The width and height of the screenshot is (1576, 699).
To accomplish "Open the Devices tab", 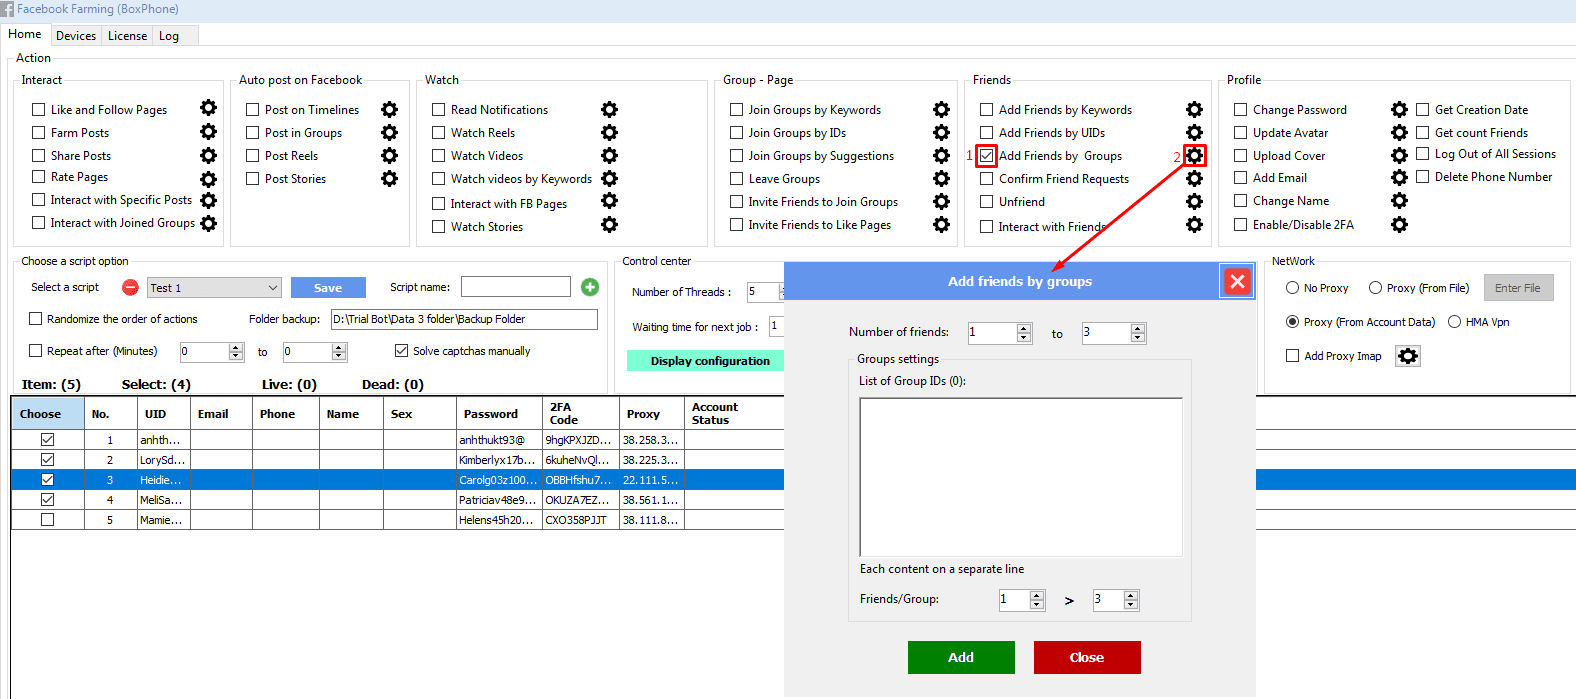I will (76, 36).
